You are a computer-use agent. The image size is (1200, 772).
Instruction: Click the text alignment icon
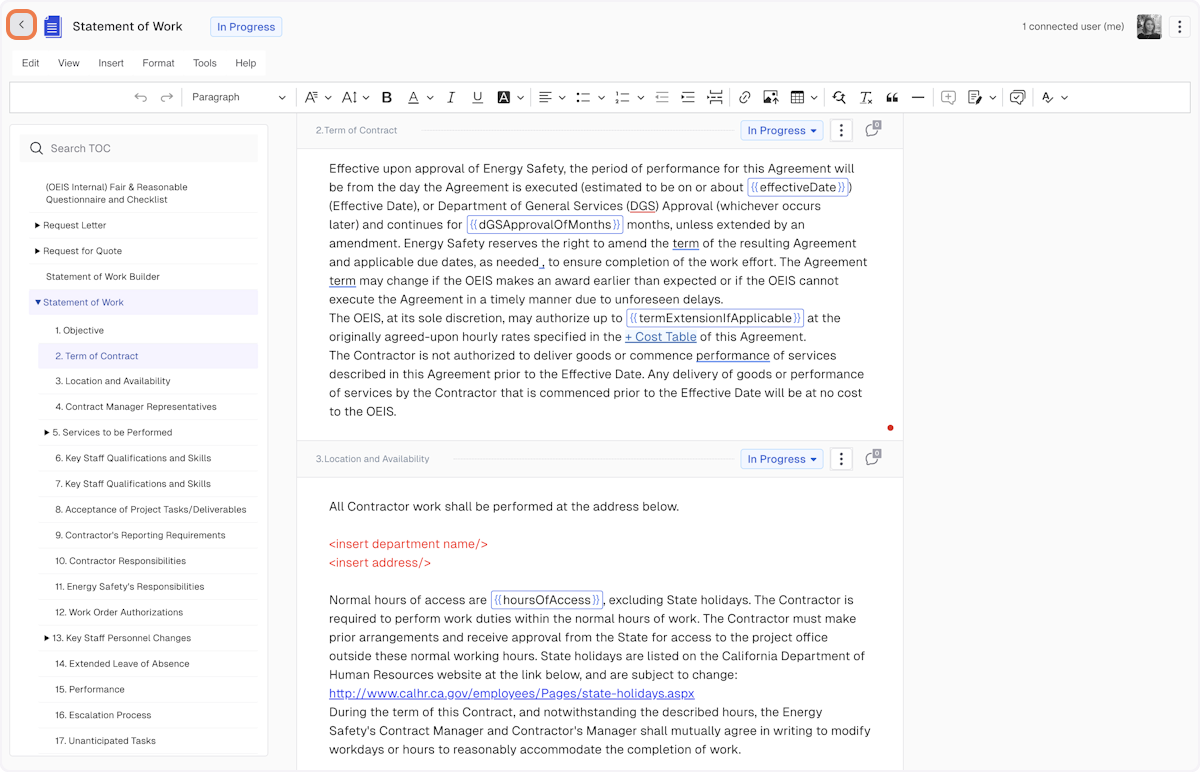(x=546, y=97)
